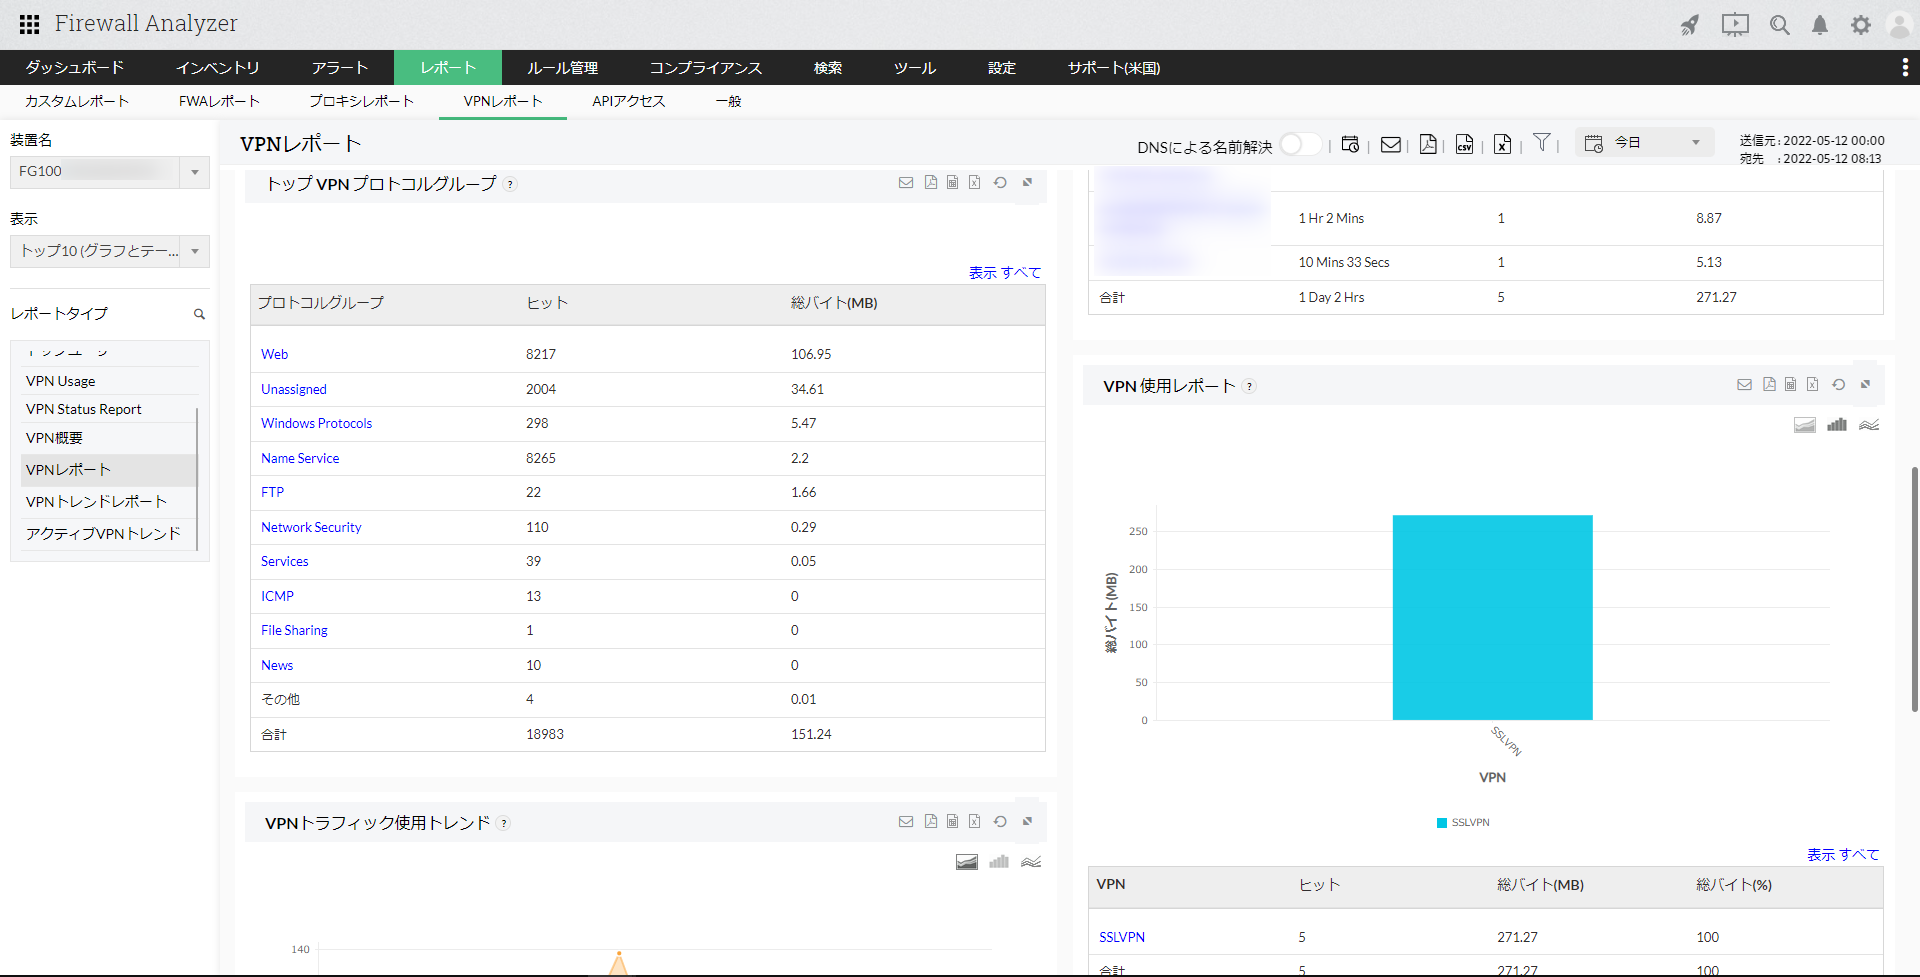Refresh the VPNトラフィック使用トレンド widget
Viewport: 1920px width, 977px height.
pyautogui.click(x=1000, y=821)
